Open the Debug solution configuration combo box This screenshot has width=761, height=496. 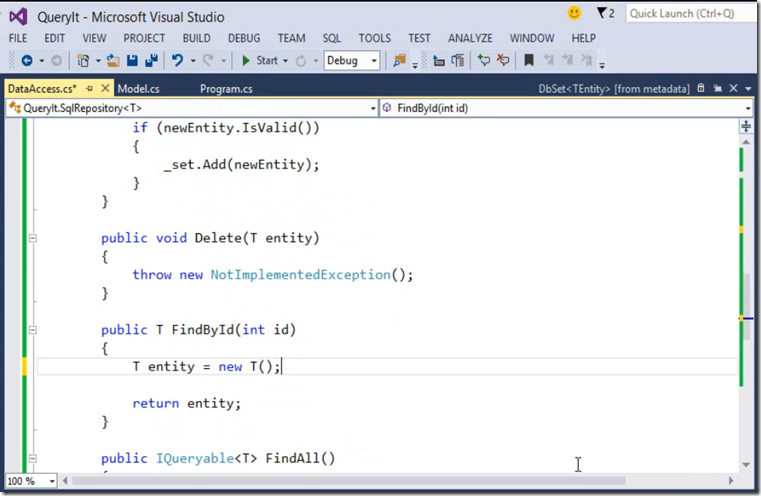[x=352, y=61]
